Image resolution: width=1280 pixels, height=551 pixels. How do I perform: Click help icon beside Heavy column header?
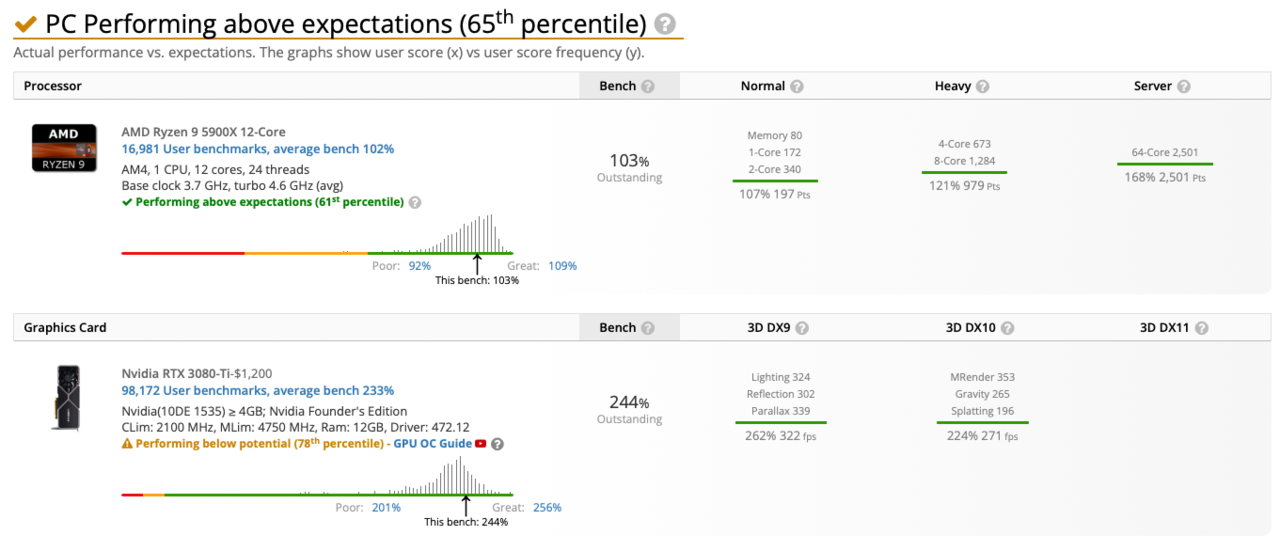click(x=983, y=86)
